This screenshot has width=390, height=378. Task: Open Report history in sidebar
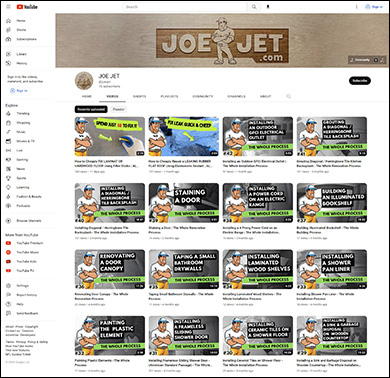tap(28, 295)
